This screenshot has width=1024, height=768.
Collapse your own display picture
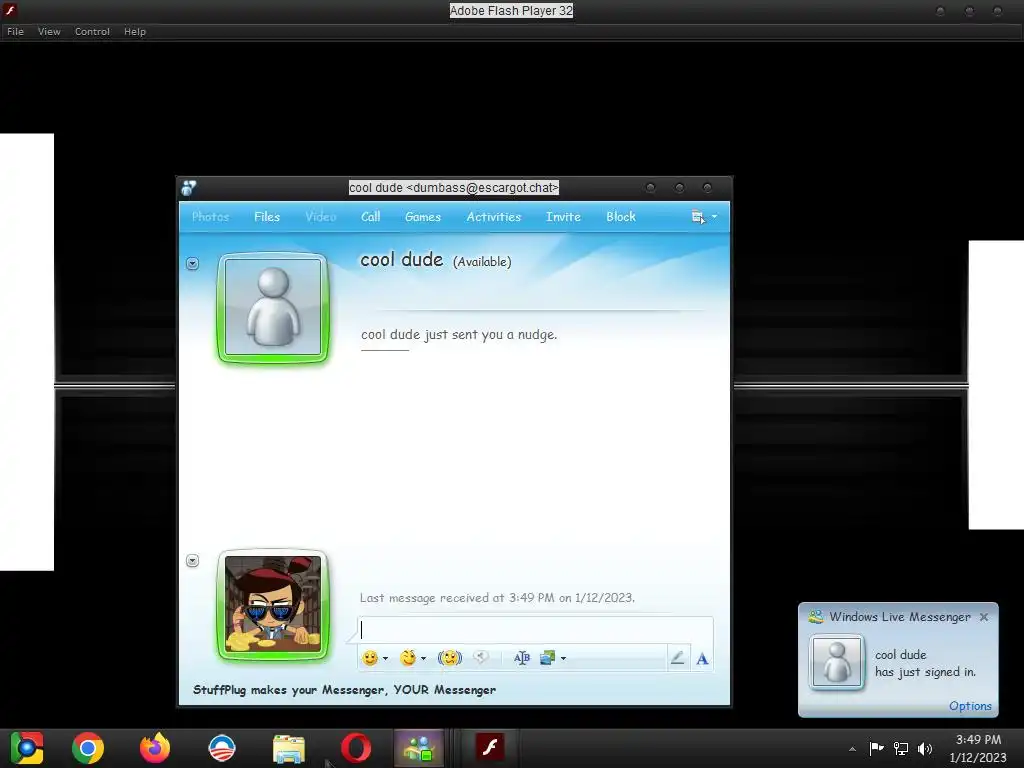(x=192, y=561)
